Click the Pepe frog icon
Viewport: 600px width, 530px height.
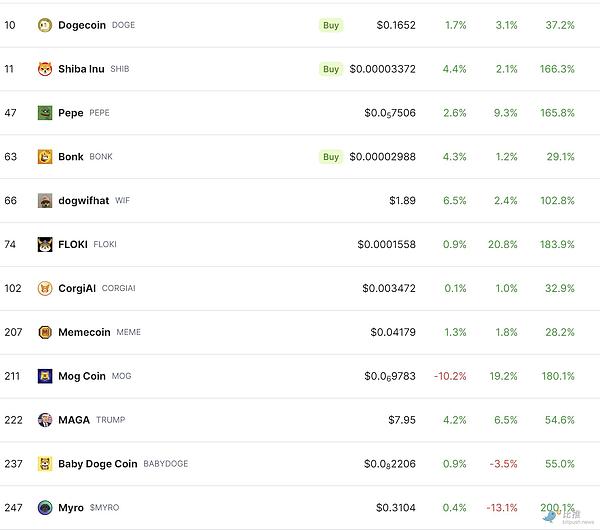pyautogui.click(x=44, y=113)
